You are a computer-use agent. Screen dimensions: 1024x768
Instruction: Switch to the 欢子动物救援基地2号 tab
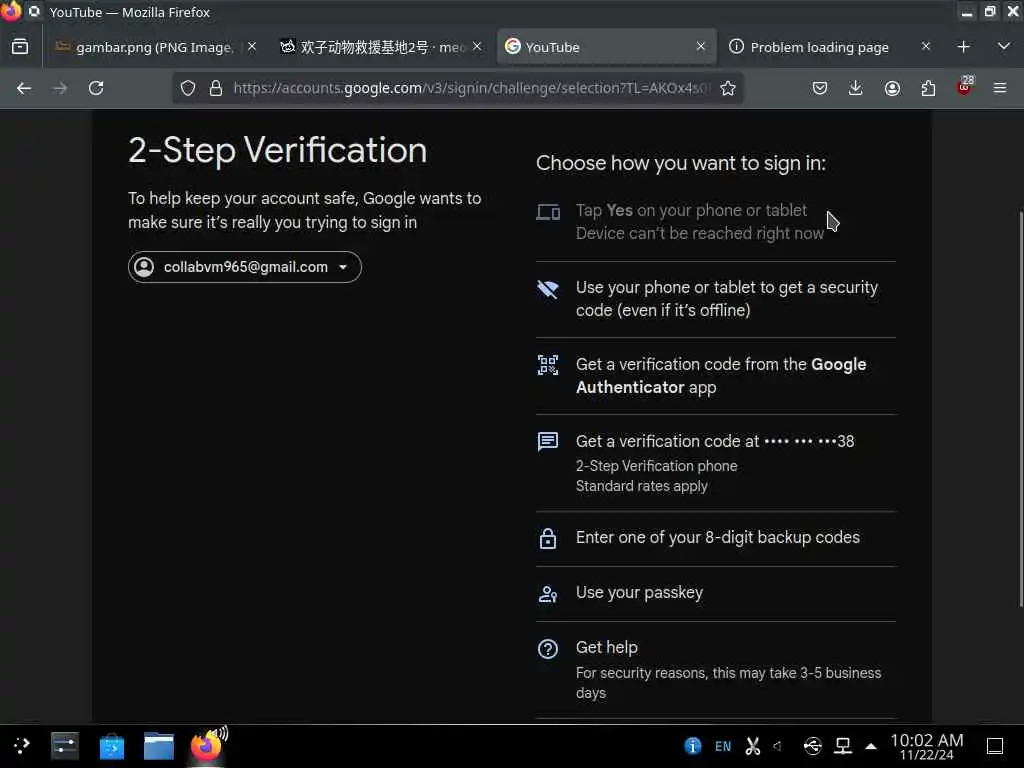tap(381, 47)
